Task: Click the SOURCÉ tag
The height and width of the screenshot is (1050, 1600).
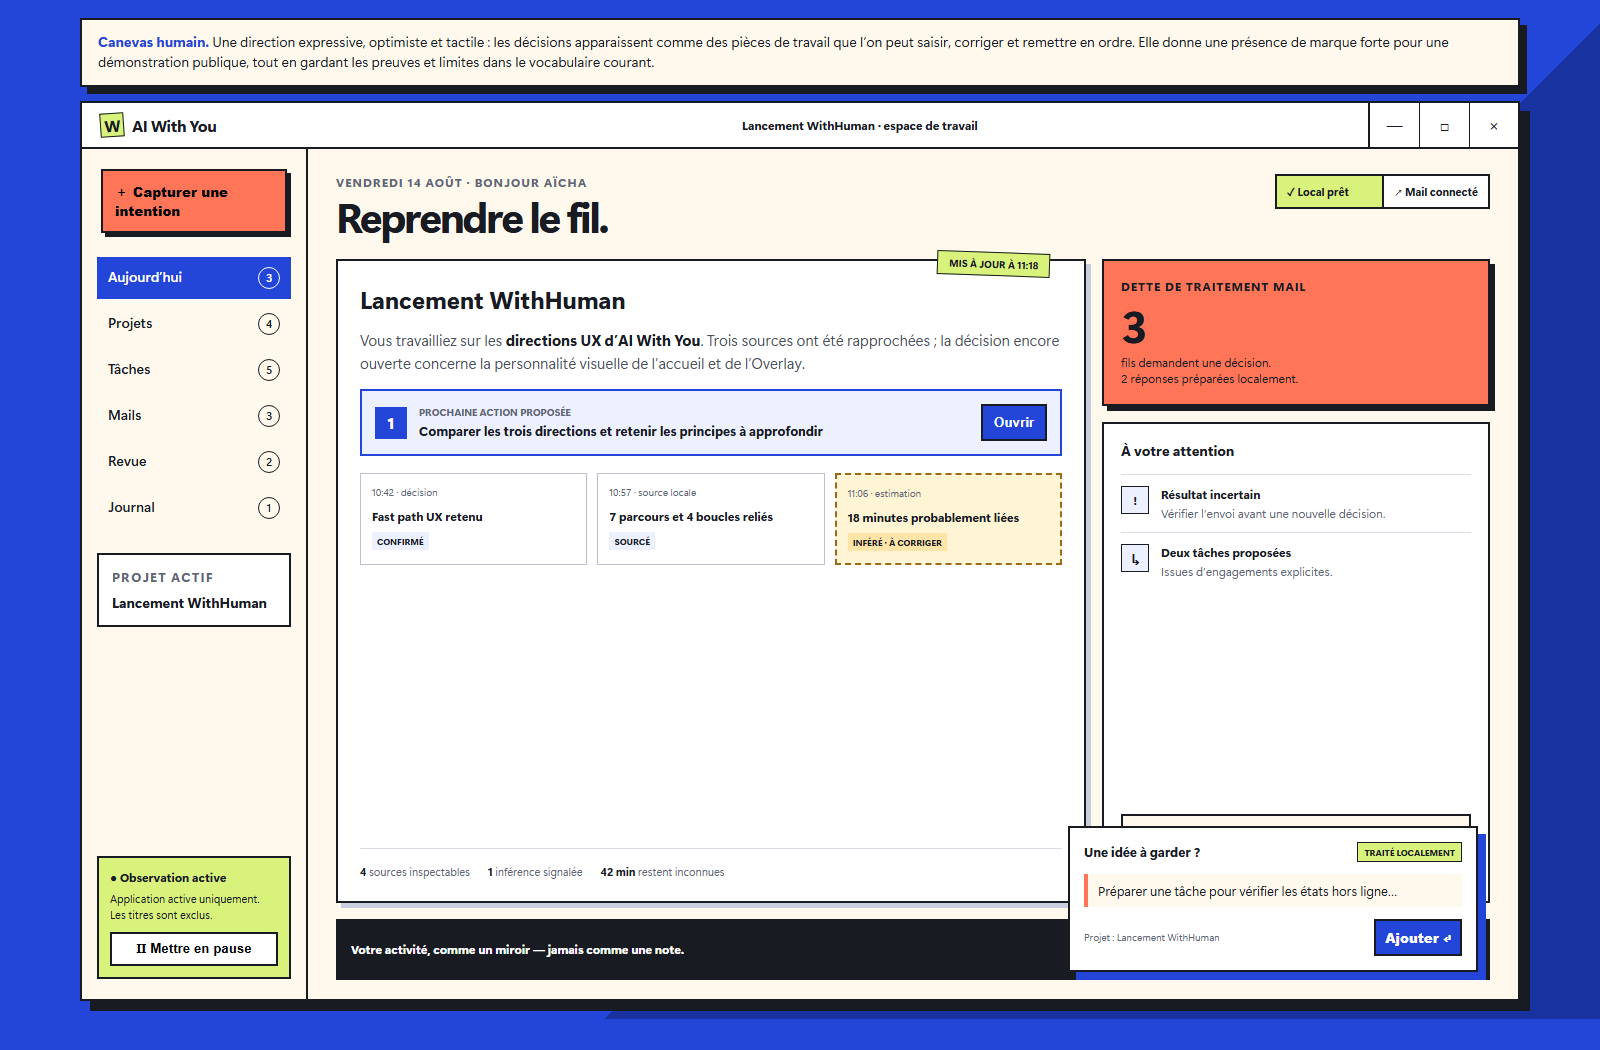Action: tap(632, 542)
